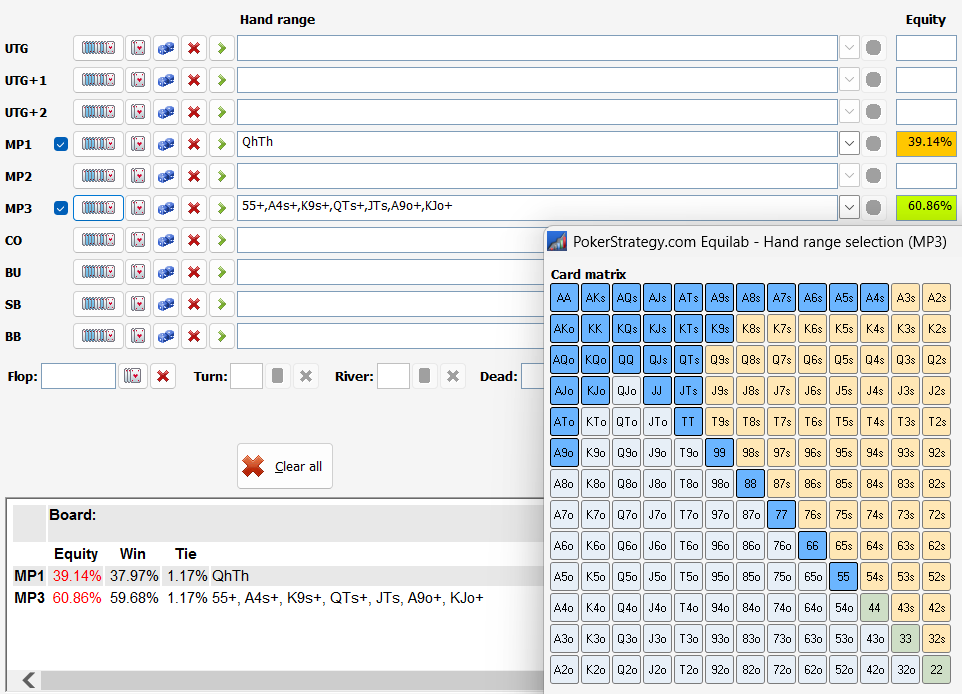
Task: Click the dice randomize icon for BB
Action: pos(166,336)
